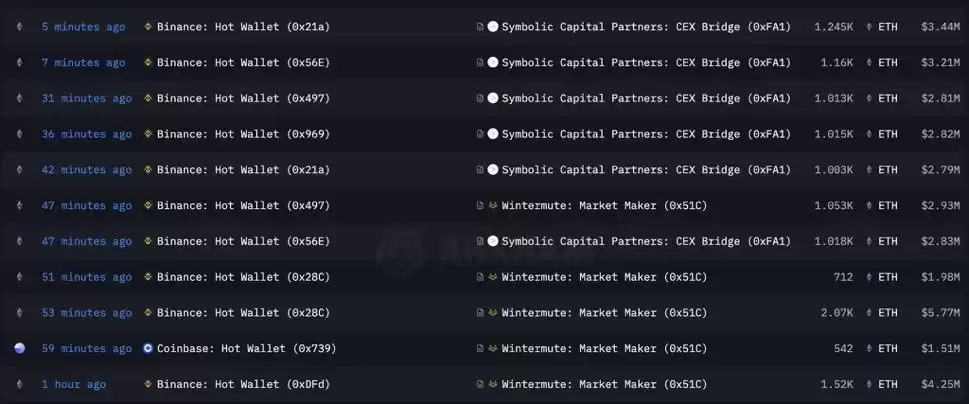Click Base chain icon on 59 minutes ago row
The image size is (969, 404).
tap(20, 348)
